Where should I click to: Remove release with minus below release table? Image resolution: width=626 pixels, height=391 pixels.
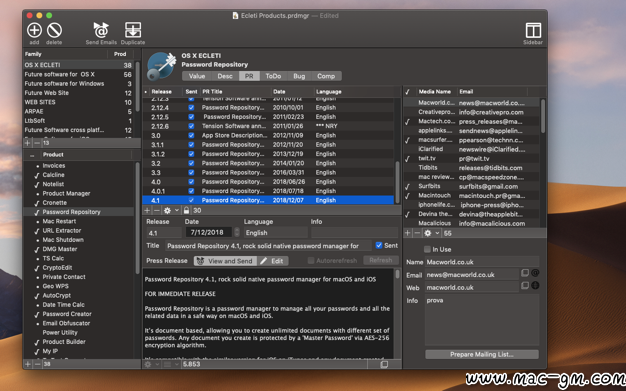click(x=156, y=210)
